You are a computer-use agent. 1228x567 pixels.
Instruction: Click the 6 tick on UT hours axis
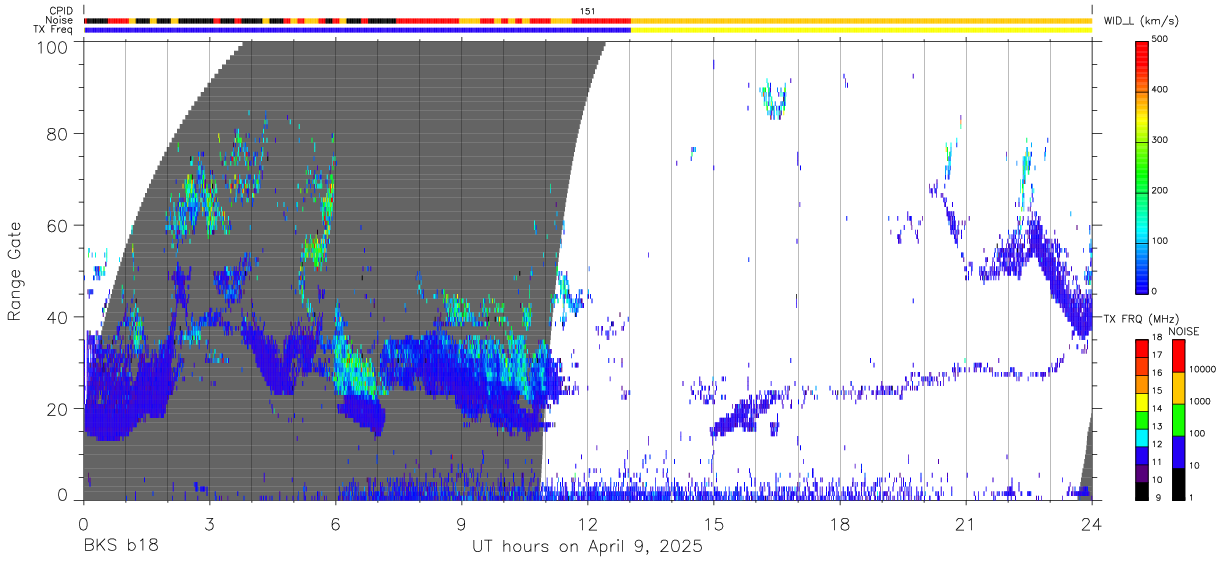pyautogui.click(x=335, y=524)
